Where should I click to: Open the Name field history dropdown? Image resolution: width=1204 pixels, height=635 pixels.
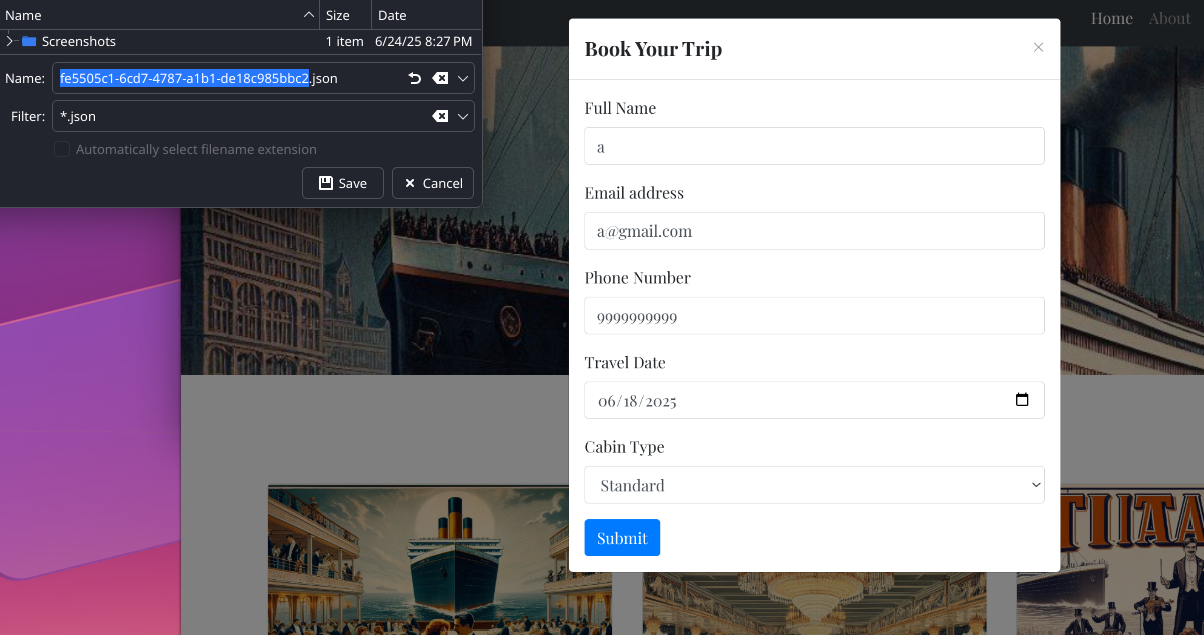pos(463,78)
